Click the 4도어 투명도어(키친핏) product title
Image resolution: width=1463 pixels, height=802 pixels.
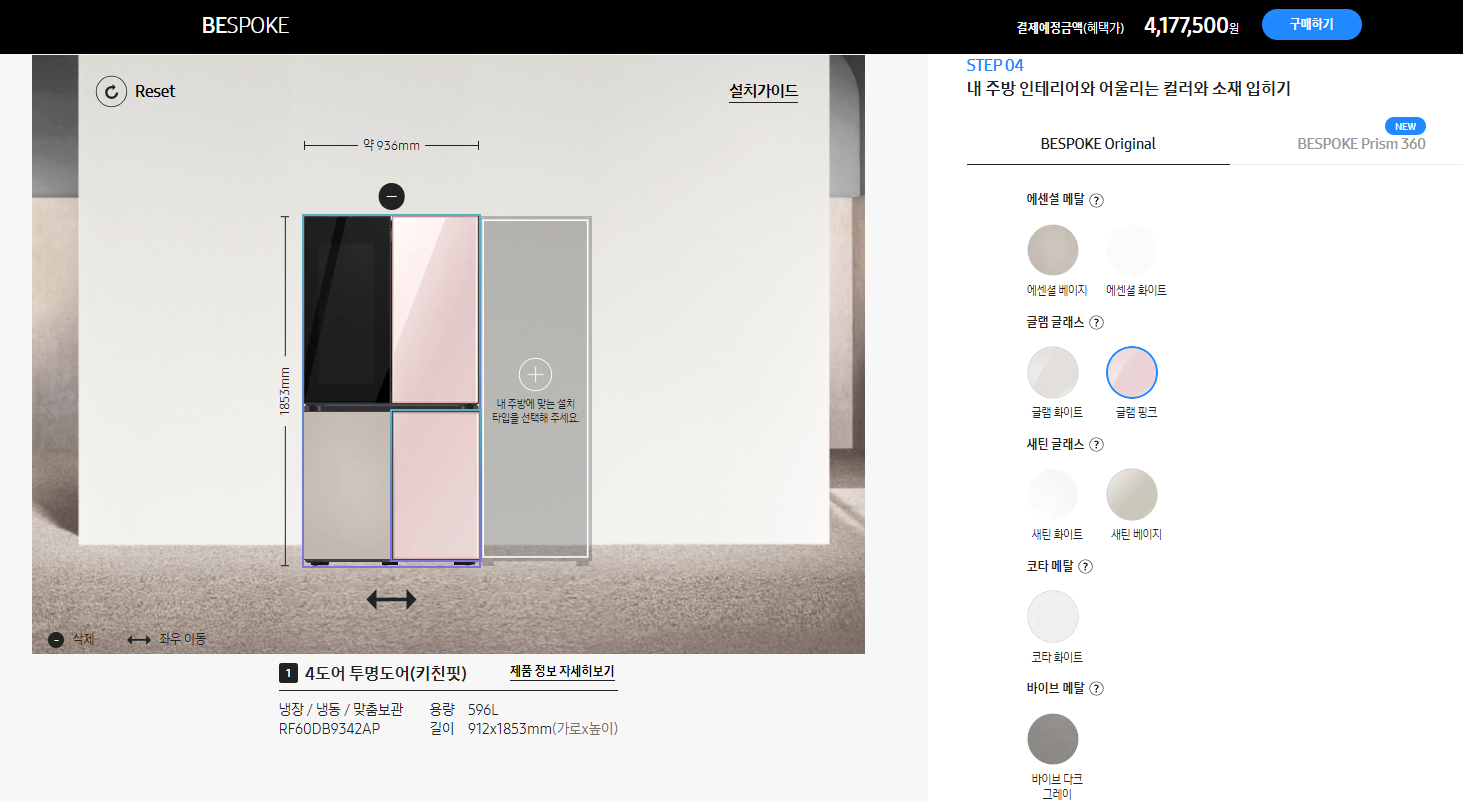click(386, 673)
